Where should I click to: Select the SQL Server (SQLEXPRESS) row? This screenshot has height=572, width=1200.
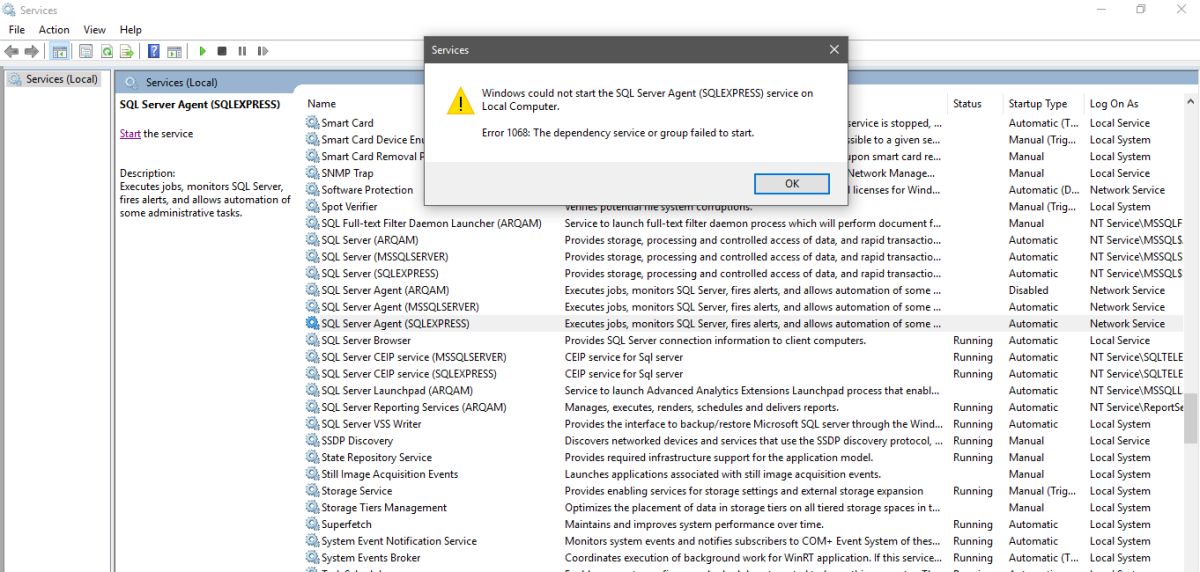(743, 273)
